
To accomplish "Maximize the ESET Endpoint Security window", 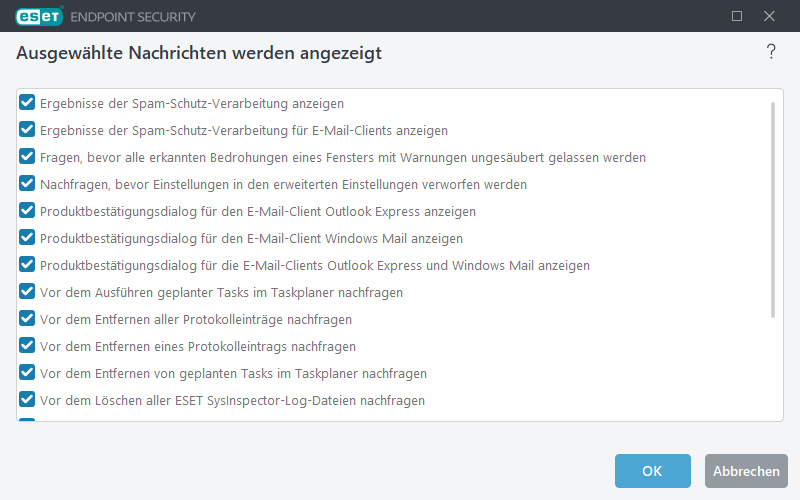I will point(737,16).
